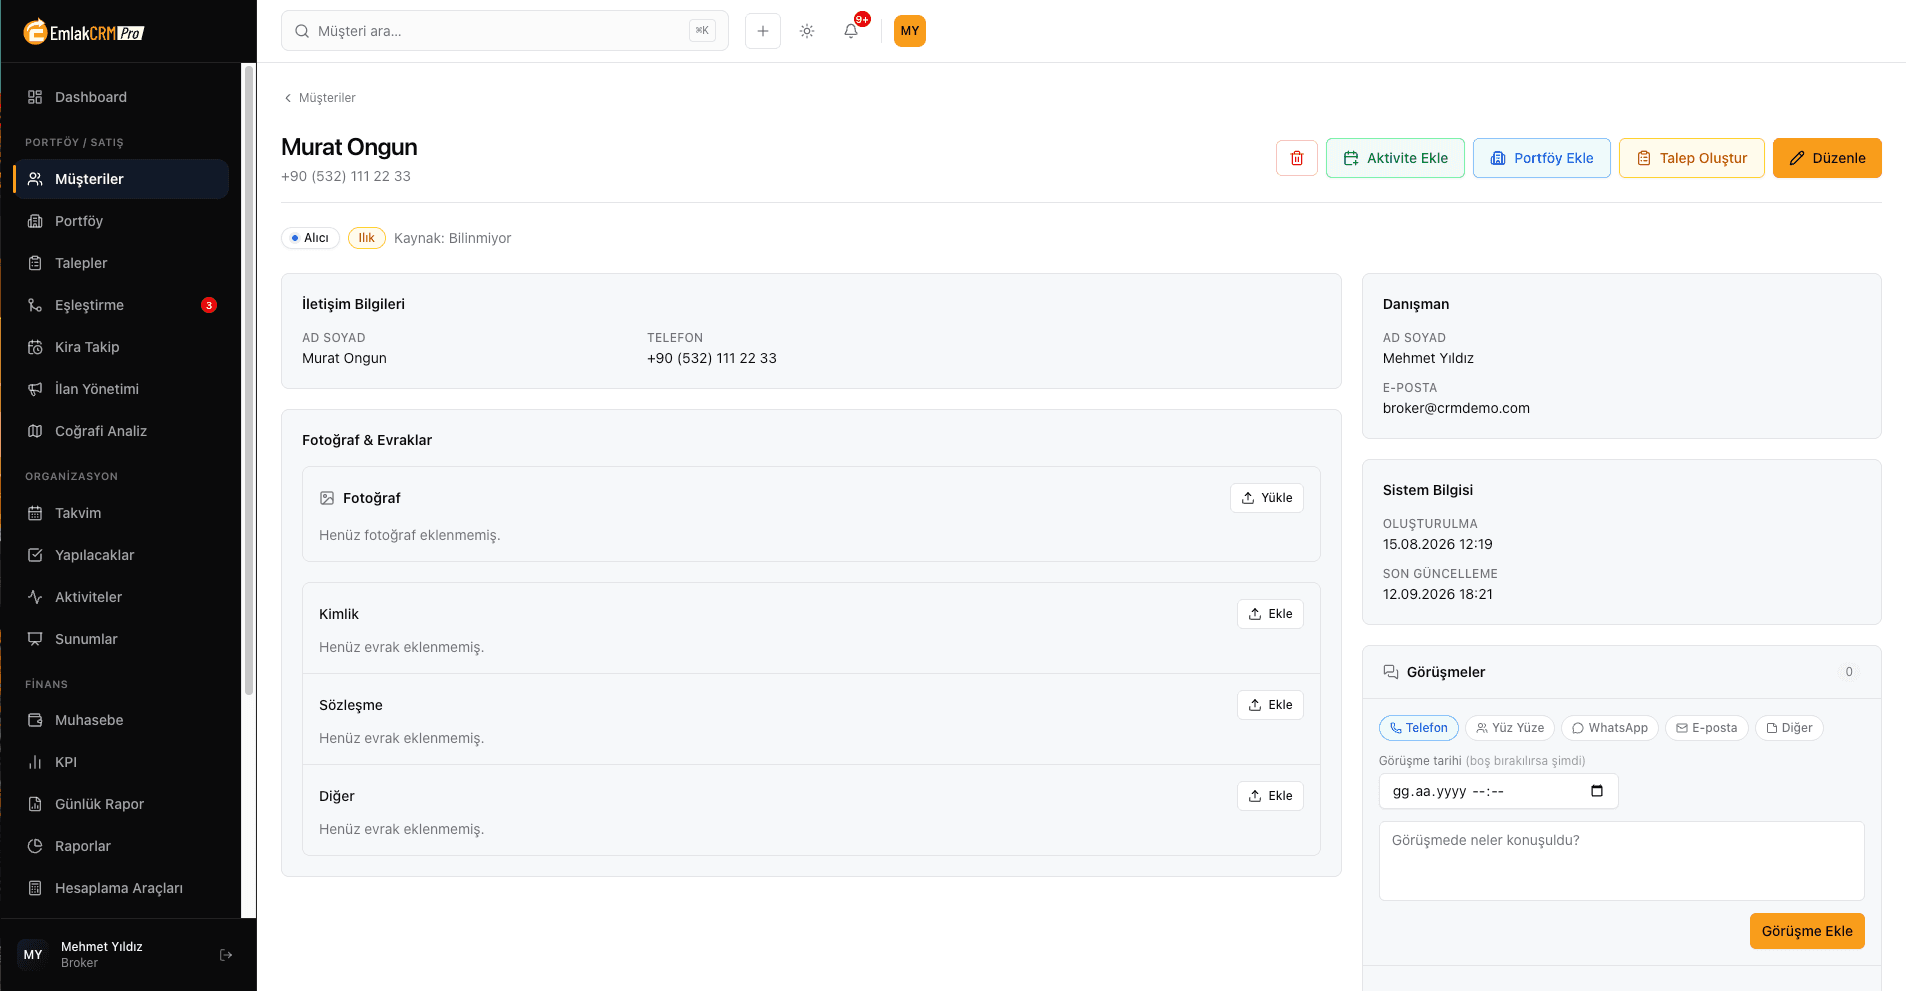Toggle the light/dark theme sun icon
Viewport: 1906px width, 991px height.
point(806,31)
